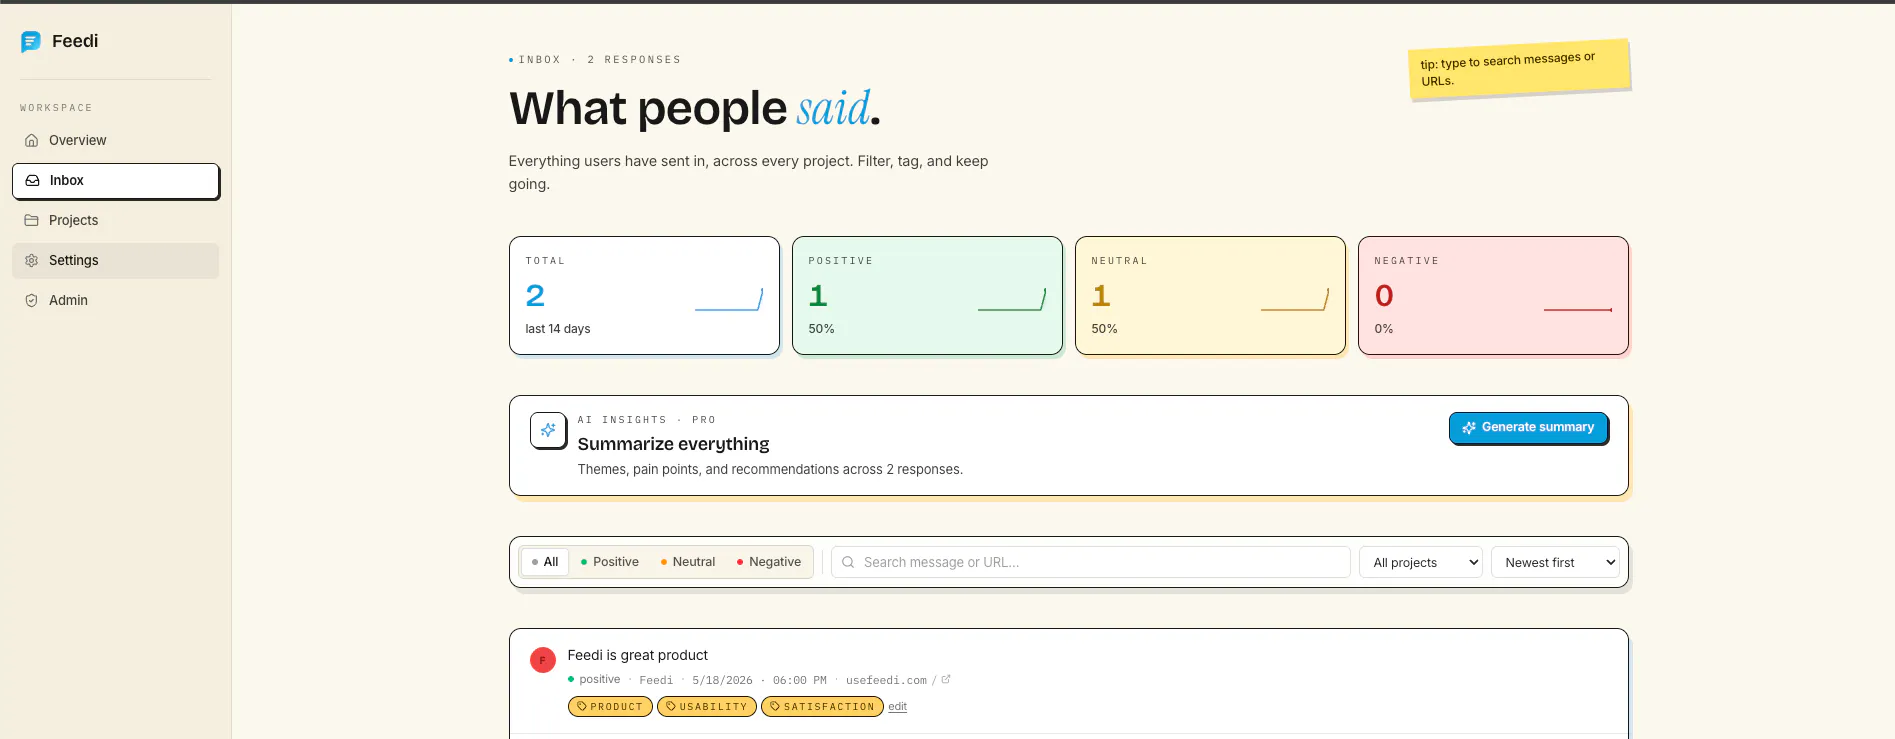Click the SATISFACTION tag
The image size is (1895, 739).
coord(822,707)
